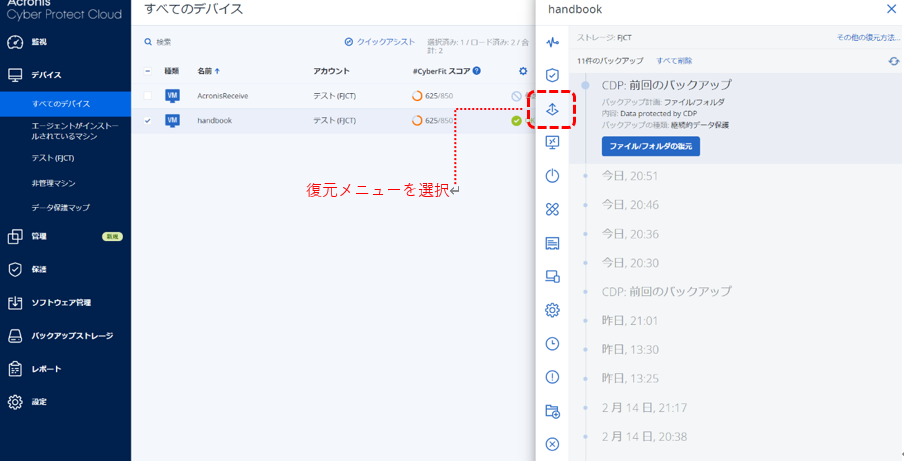904x466 pixels.
Task: Toggle the select-all checkbox in table header
Action: click(x=148, y=71)
